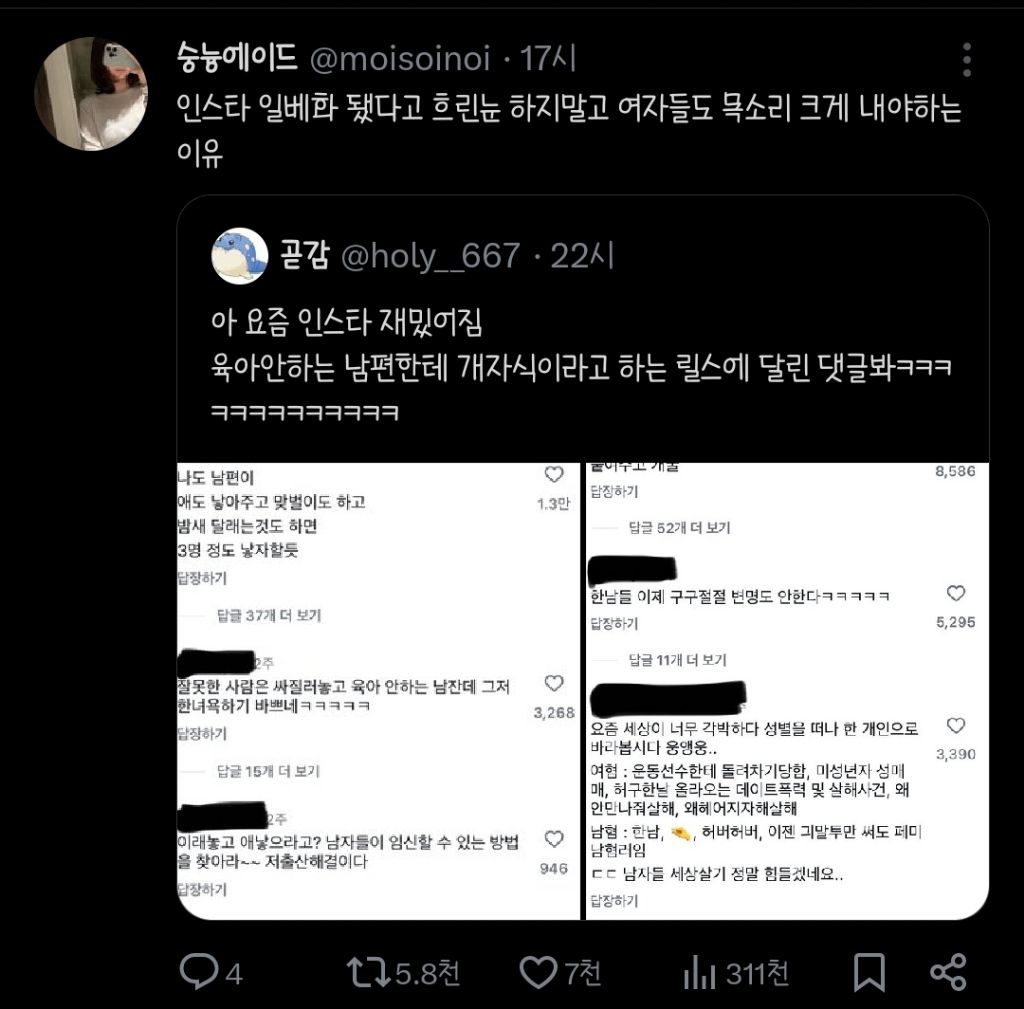Click the reply speech bubble icon
The height and width of the screenshot is (1009, 1024).
point(199,971)
